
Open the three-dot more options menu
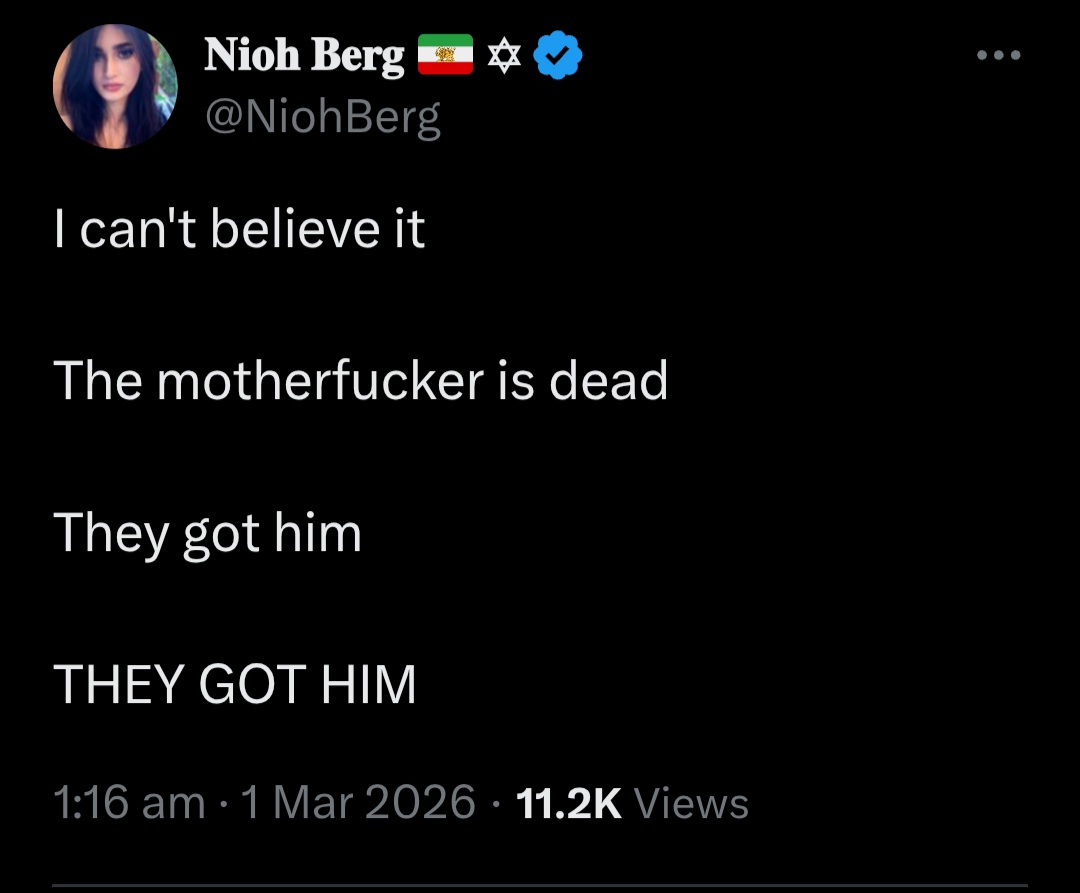click(x=1000, y=56)
